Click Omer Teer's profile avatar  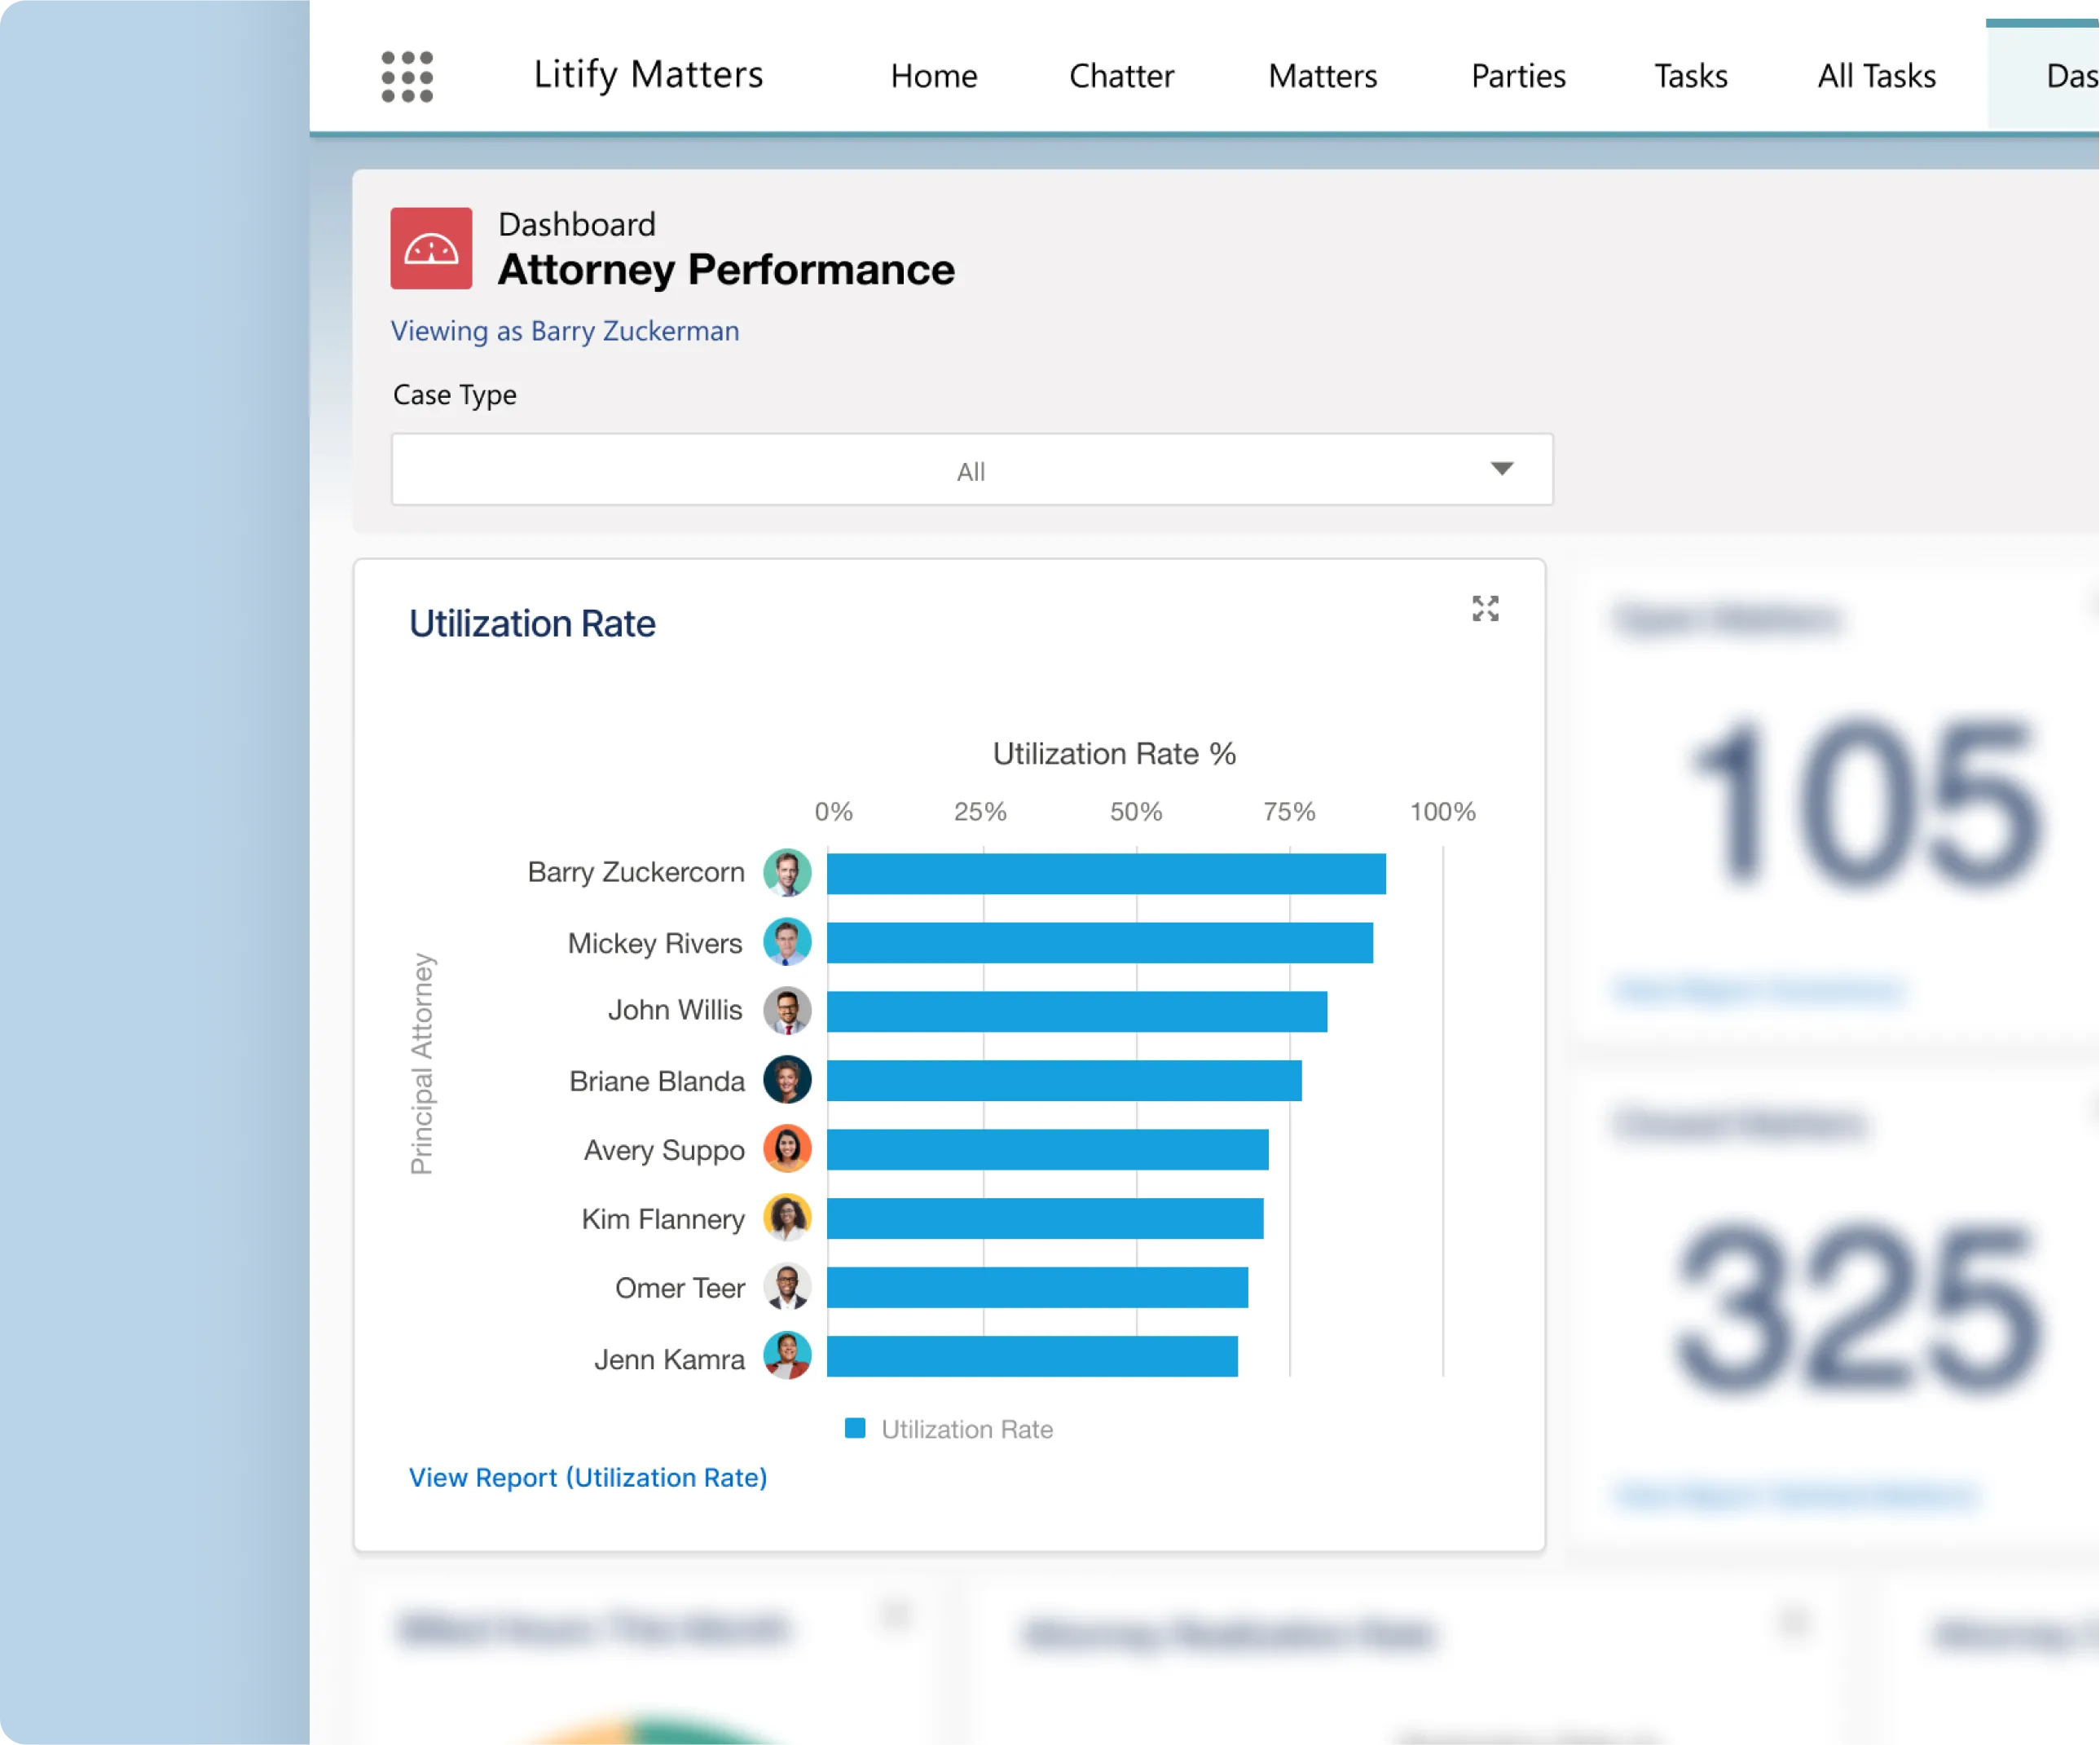788,1287
